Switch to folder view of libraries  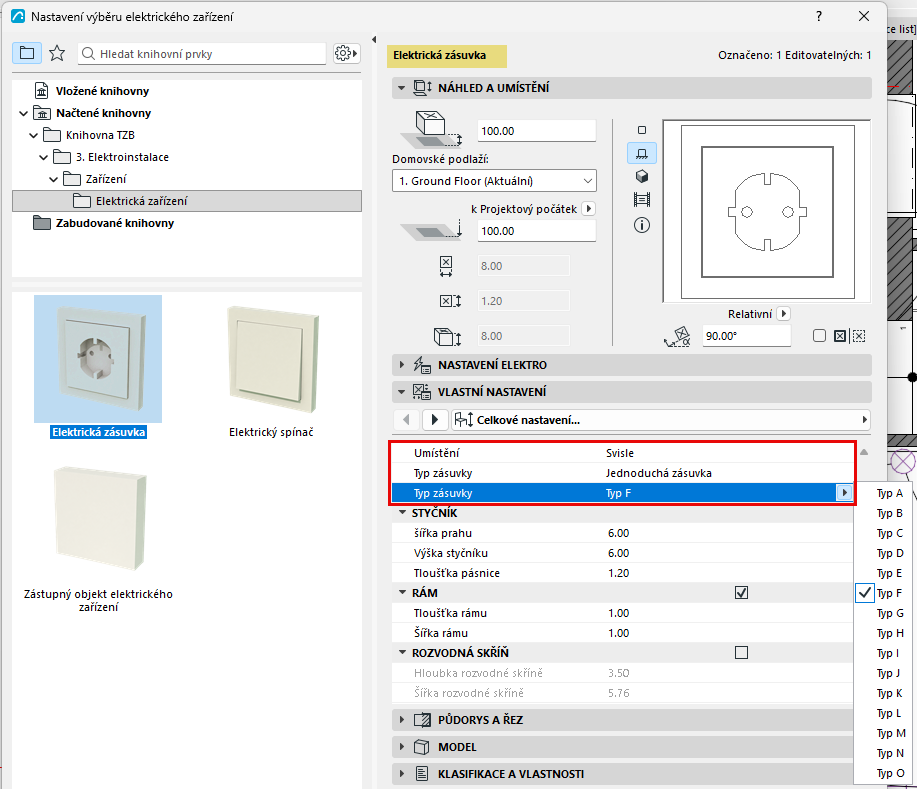(x=27, y=53)
